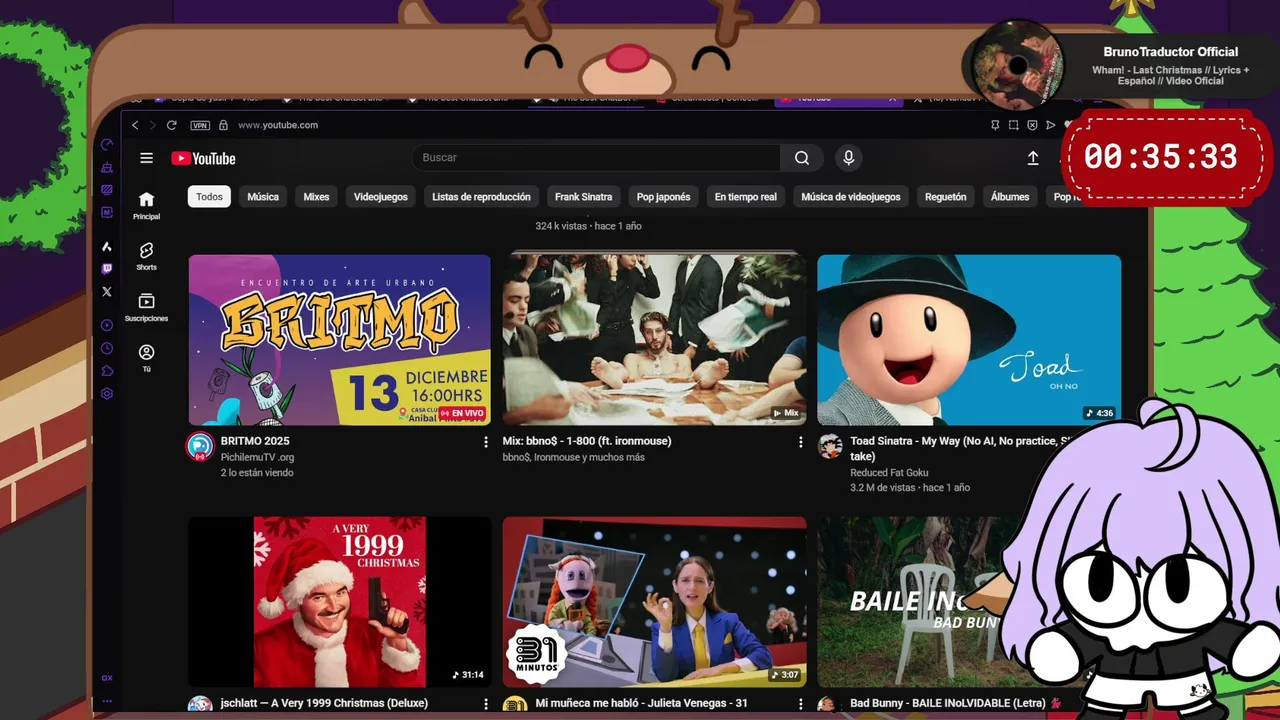Viewport: 1280px width, 720px height.
Task: Open the YouTube hamburger guide menu
Action: tap(146, 158)
